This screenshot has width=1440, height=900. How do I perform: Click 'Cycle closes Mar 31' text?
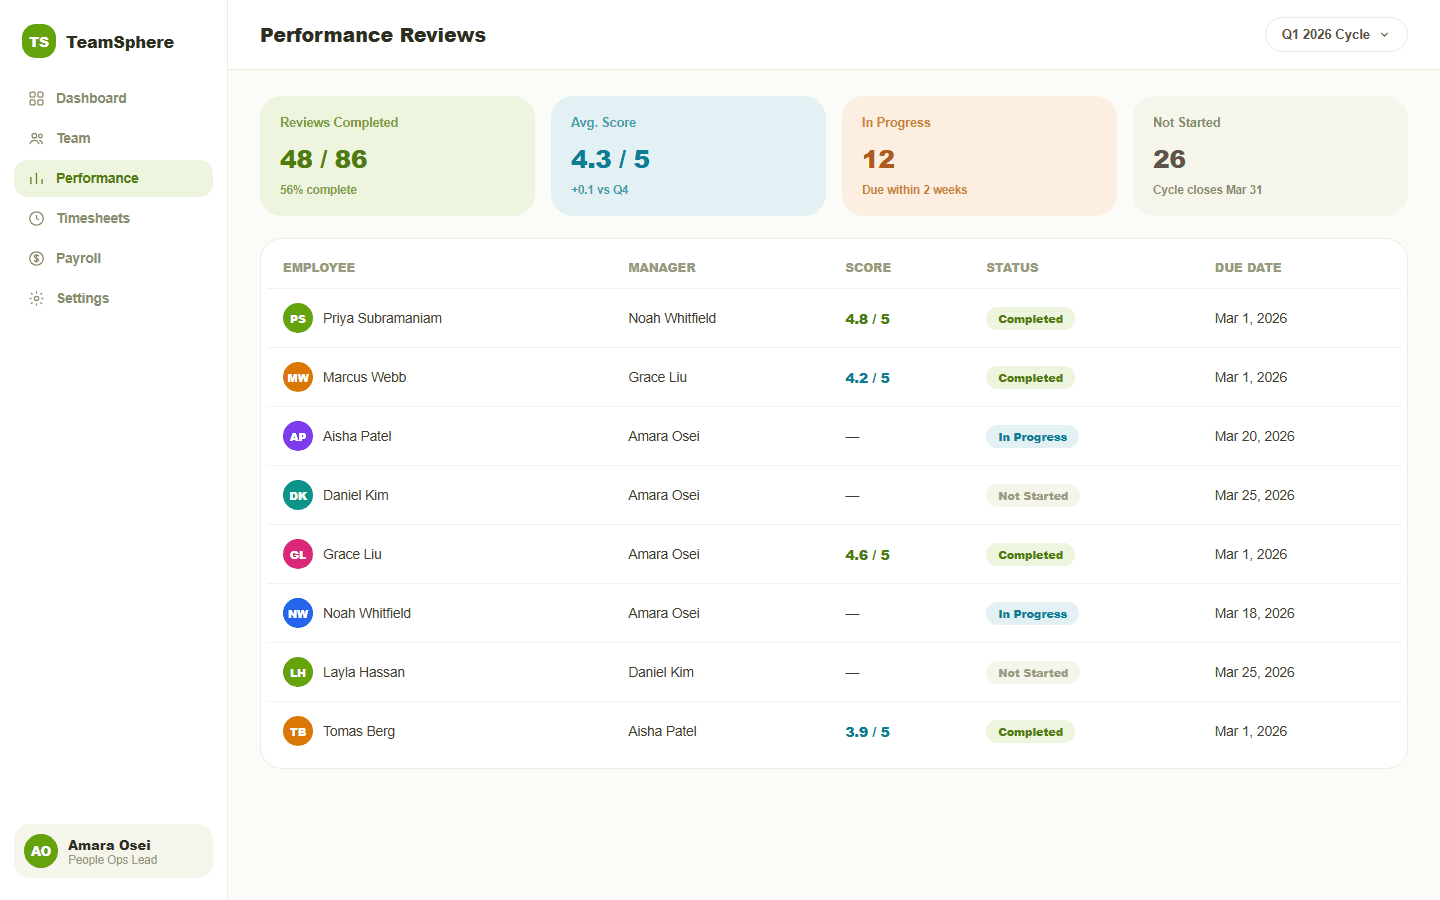1207,190
